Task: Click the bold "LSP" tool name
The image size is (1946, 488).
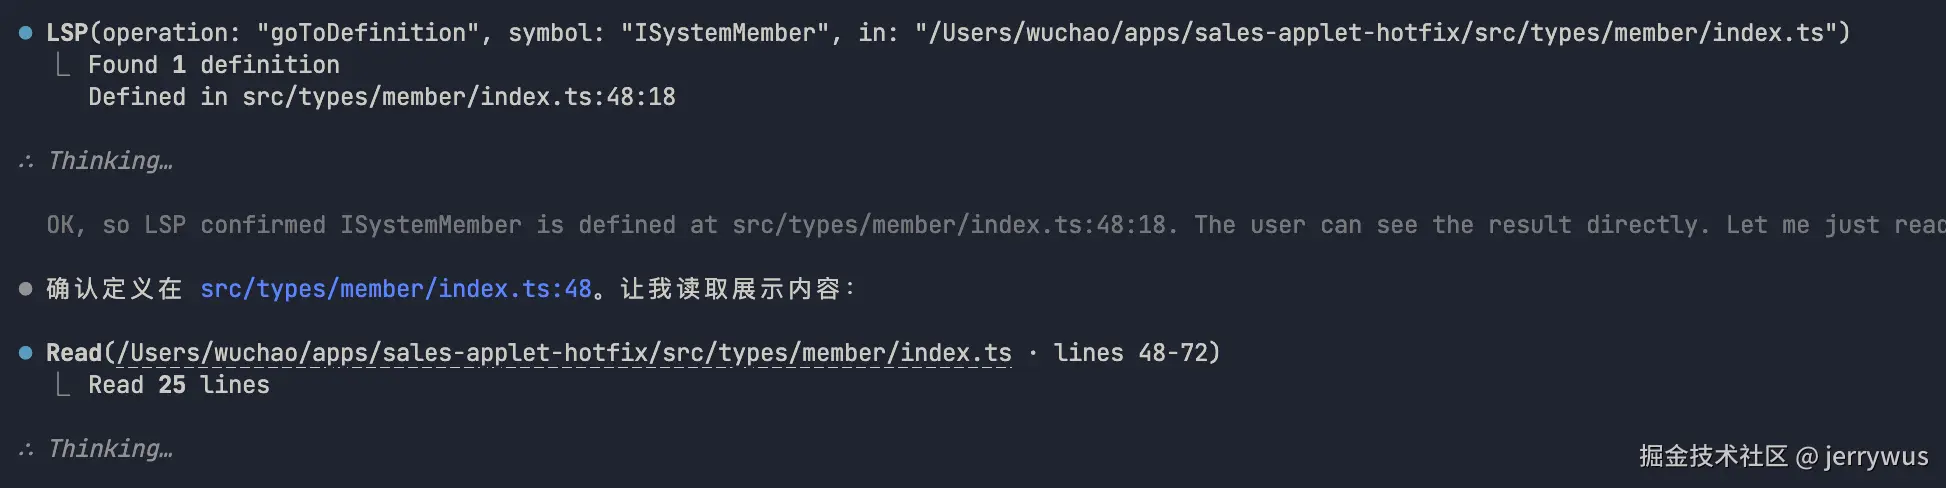Action: tap(67, 33)
